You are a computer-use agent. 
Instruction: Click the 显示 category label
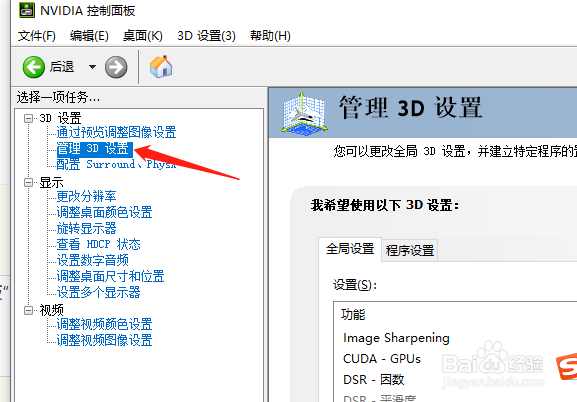pos(51,183)
